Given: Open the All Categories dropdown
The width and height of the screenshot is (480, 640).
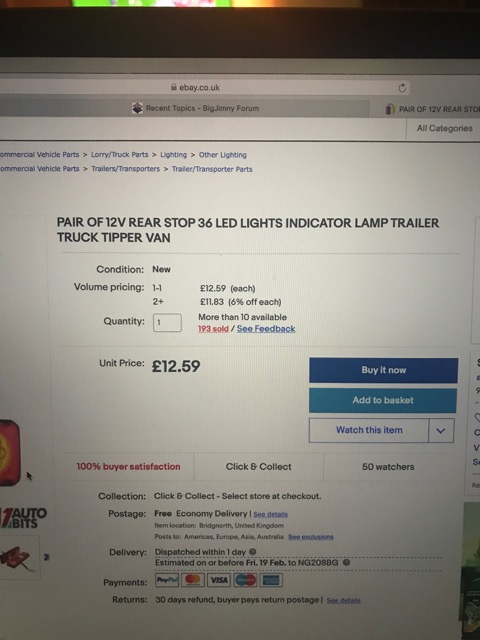Looking at the screenshot, I should pos(444,129).
